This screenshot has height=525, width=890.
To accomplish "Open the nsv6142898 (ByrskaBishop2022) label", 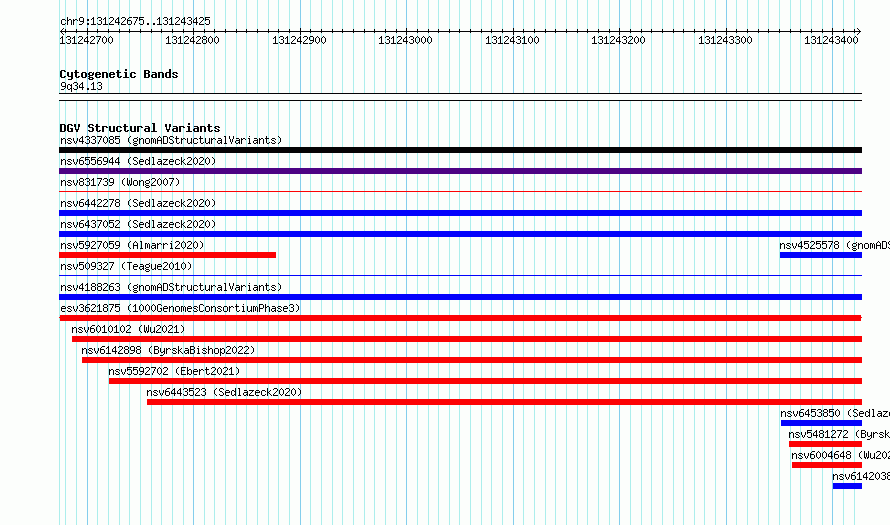I will click(168, 350).
